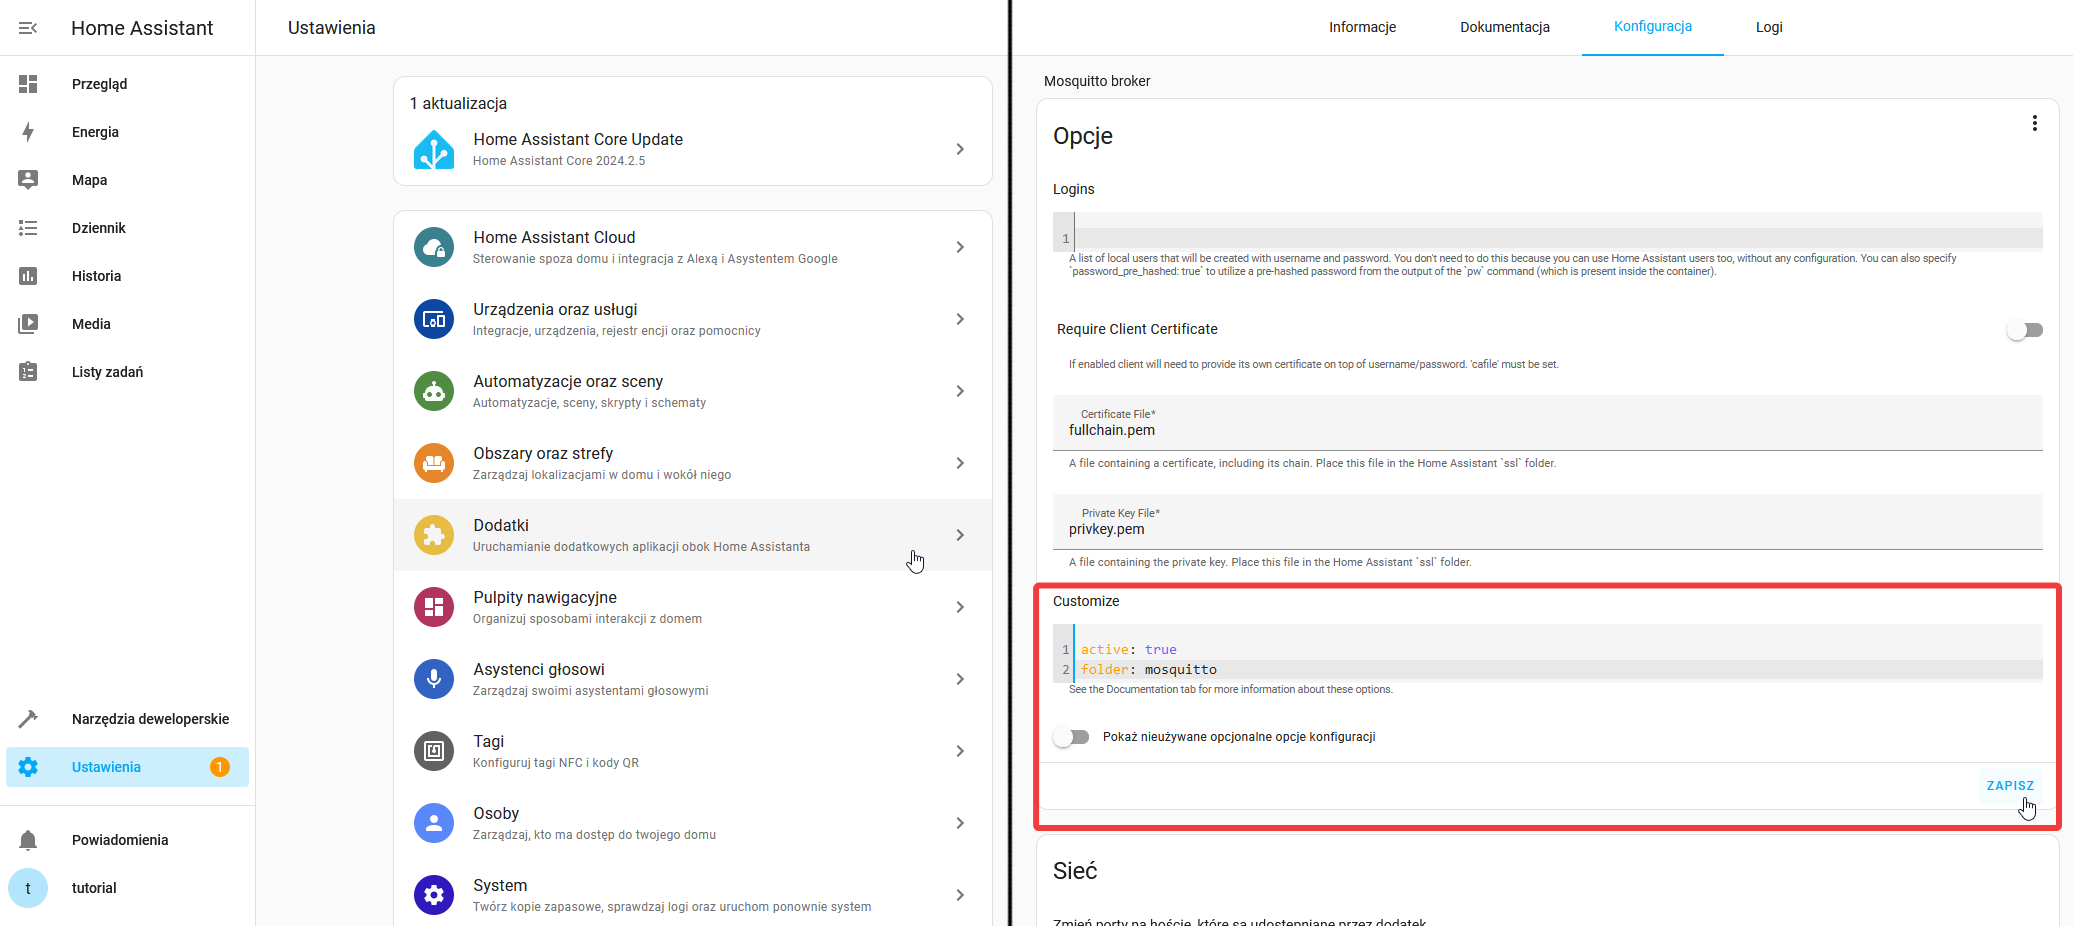Image resolution: width=2073 pixels, height=926 pixels.
Task: Edit the Private Key File field
Action: (1548, 522)
